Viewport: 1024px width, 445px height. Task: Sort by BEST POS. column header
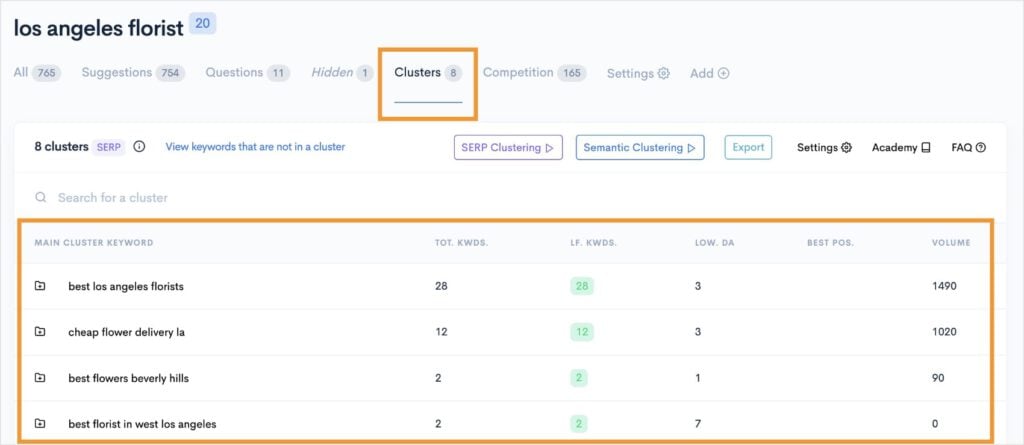(x=831, y=243)
